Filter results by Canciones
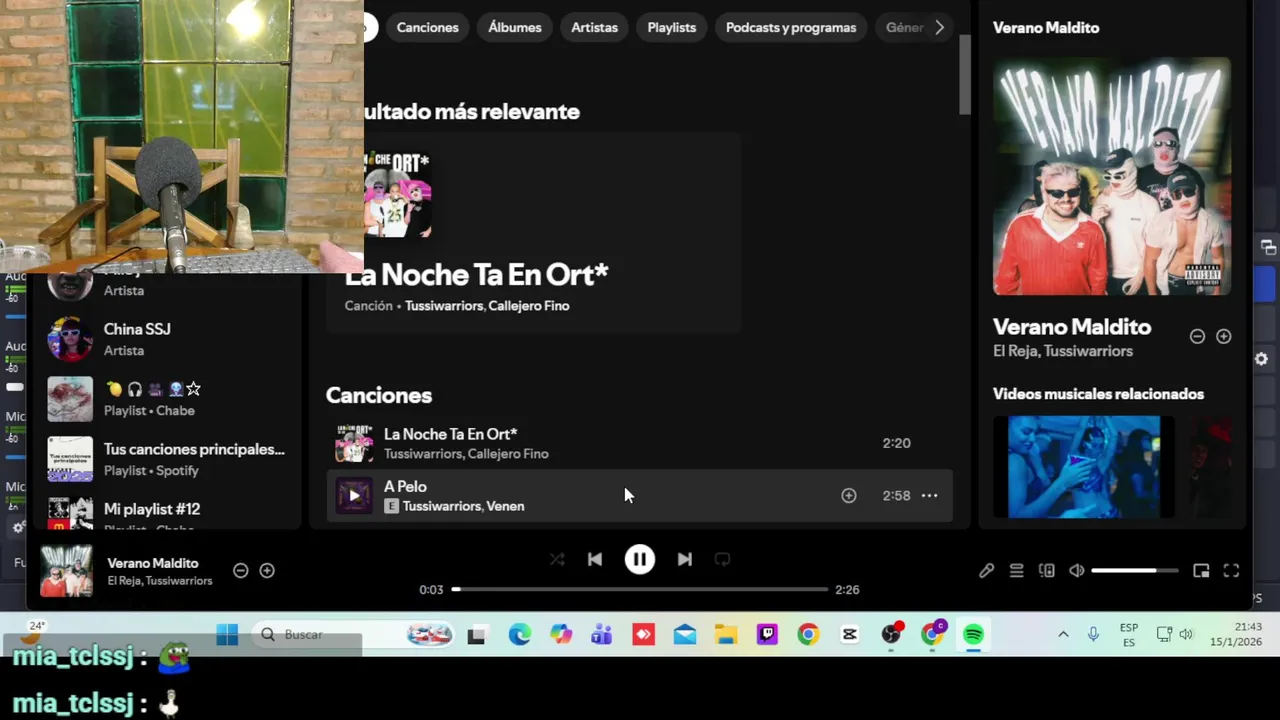Screen dimensions: 1280x720 pyautogui.click(x=427, y=27)
